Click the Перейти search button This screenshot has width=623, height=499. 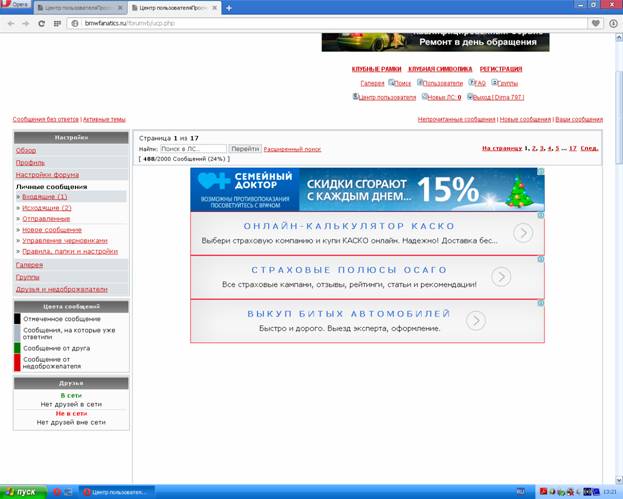pos(245,149)
